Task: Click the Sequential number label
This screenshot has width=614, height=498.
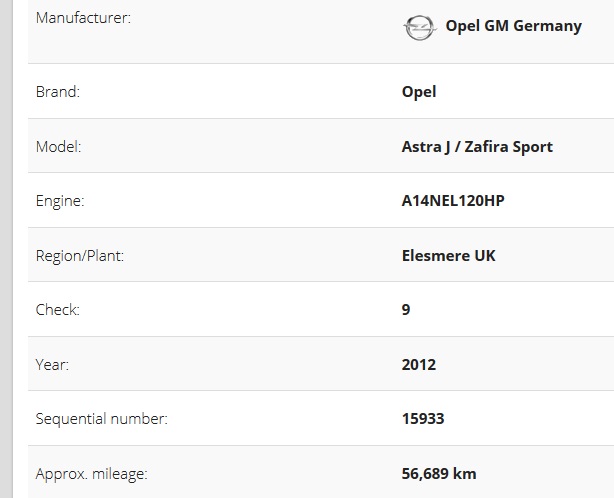Action: tap(101, 419)
